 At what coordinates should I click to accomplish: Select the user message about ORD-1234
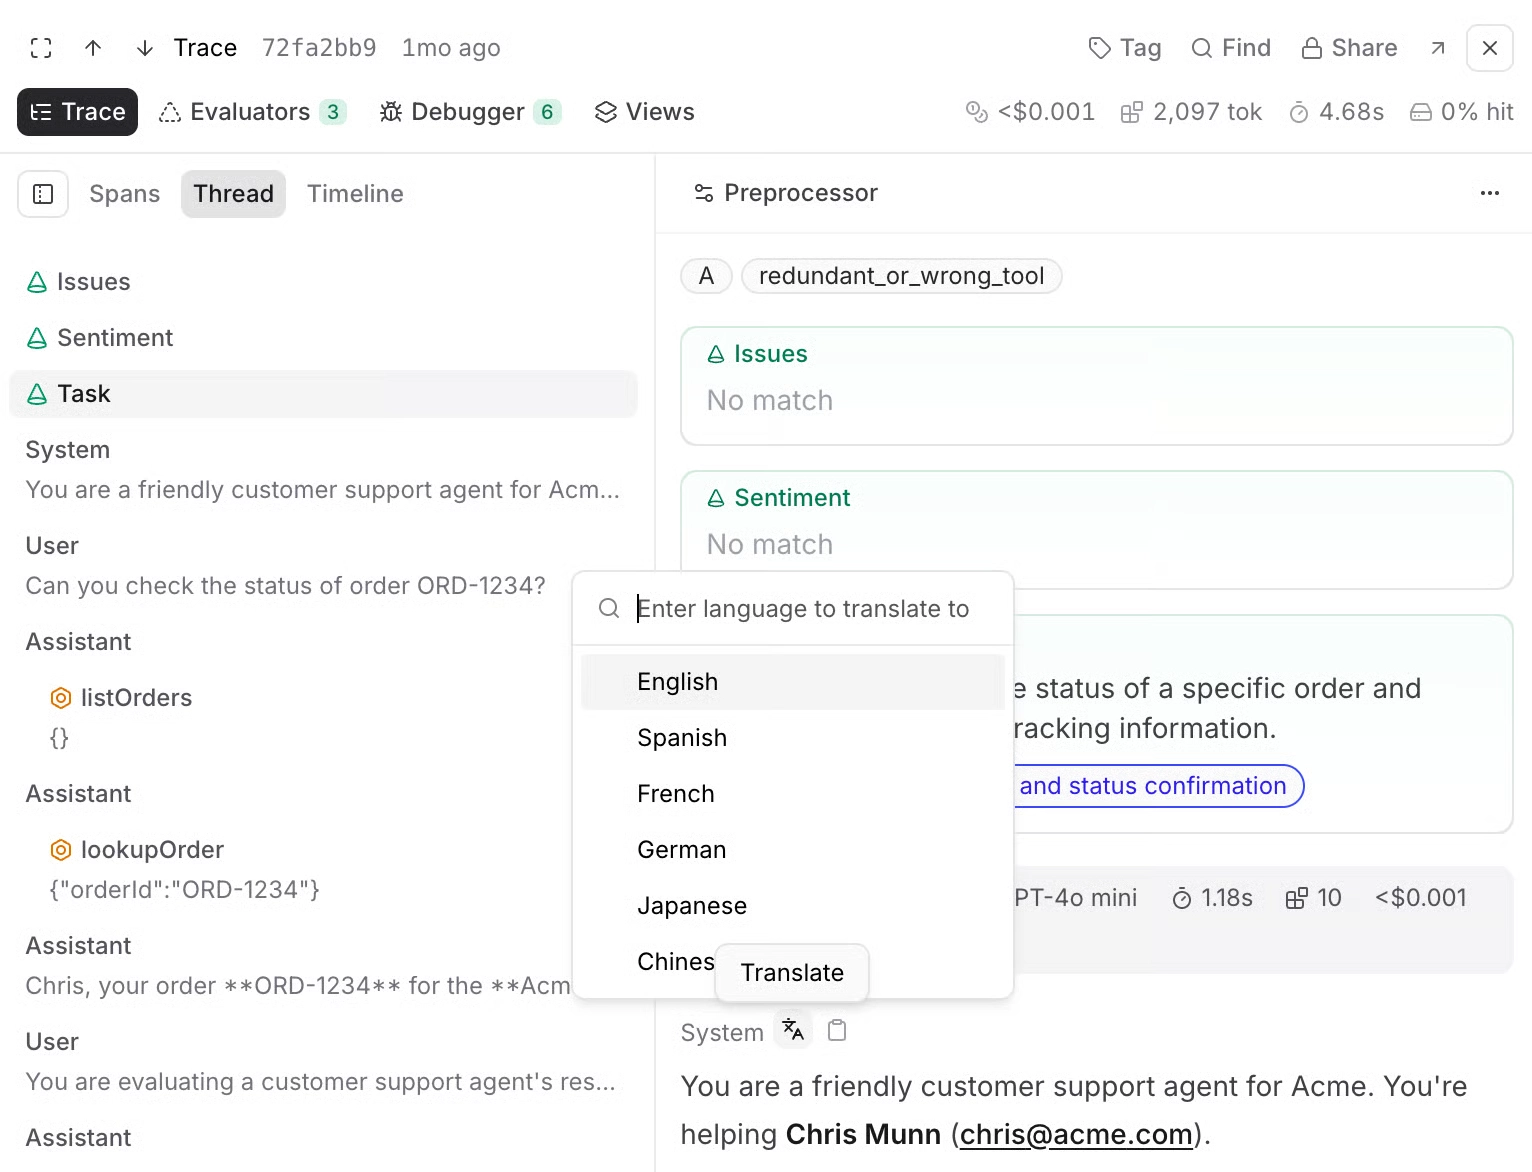click(x=286, y=586)
